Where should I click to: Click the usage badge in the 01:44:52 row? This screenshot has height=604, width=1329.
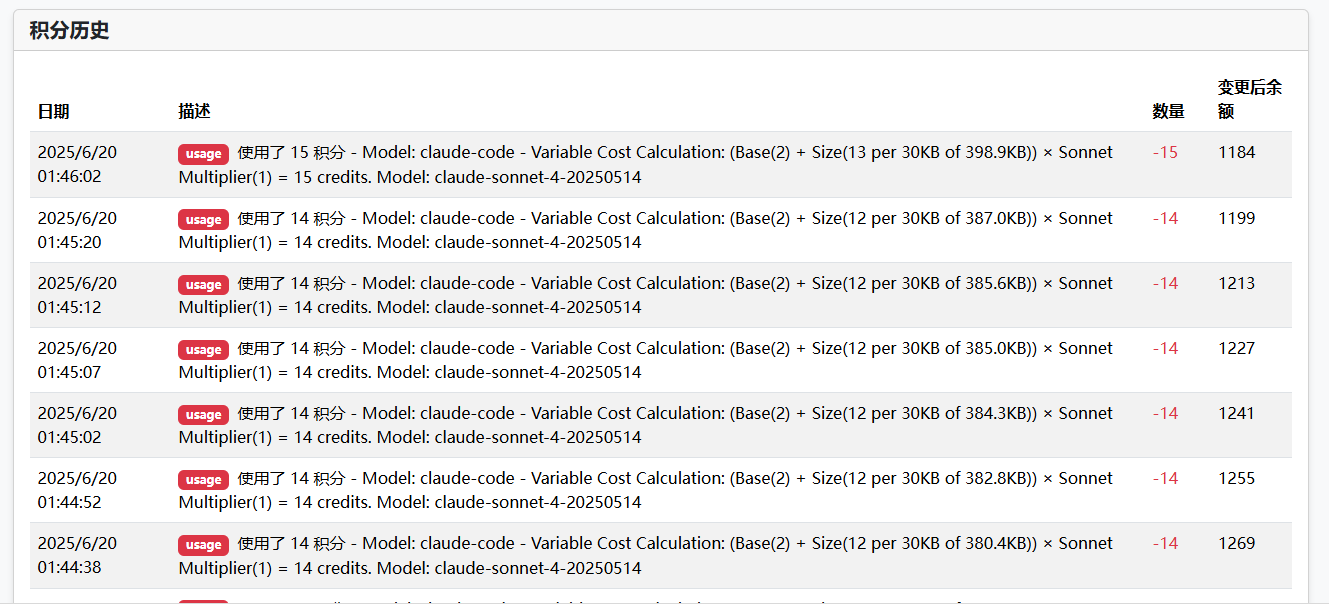[x=203, y=479]
